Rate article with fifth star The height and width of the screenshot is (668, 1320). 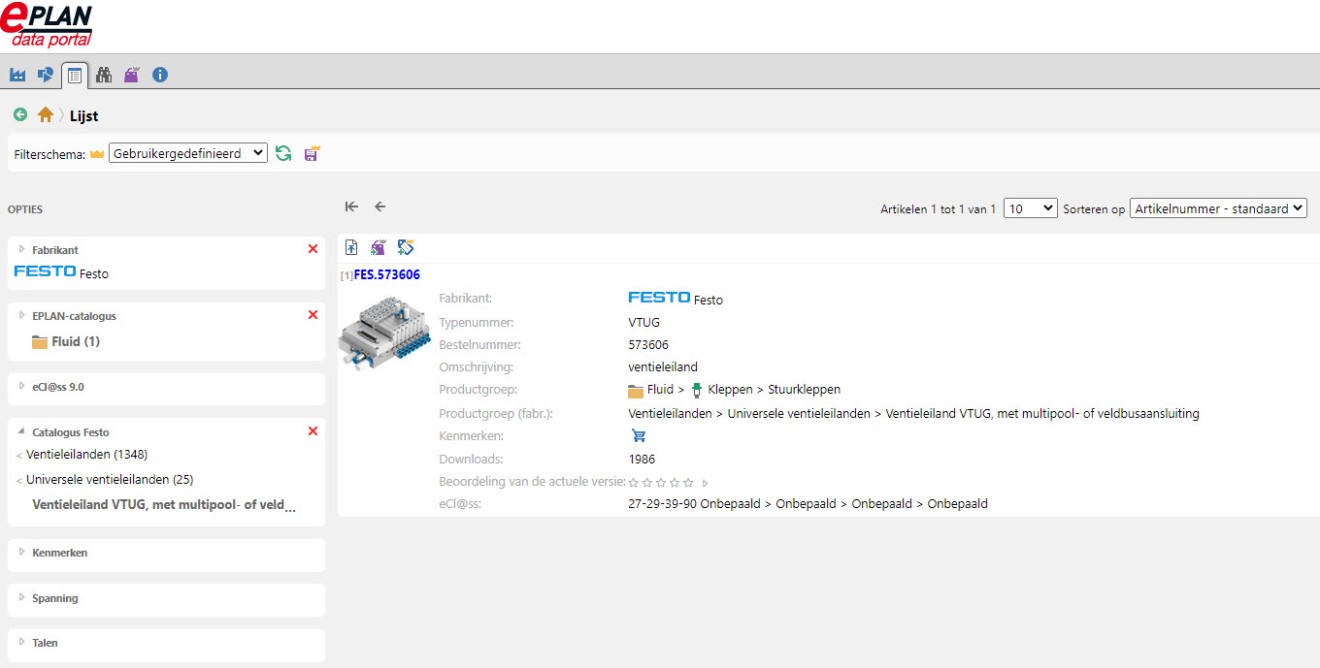pos(688,483)
